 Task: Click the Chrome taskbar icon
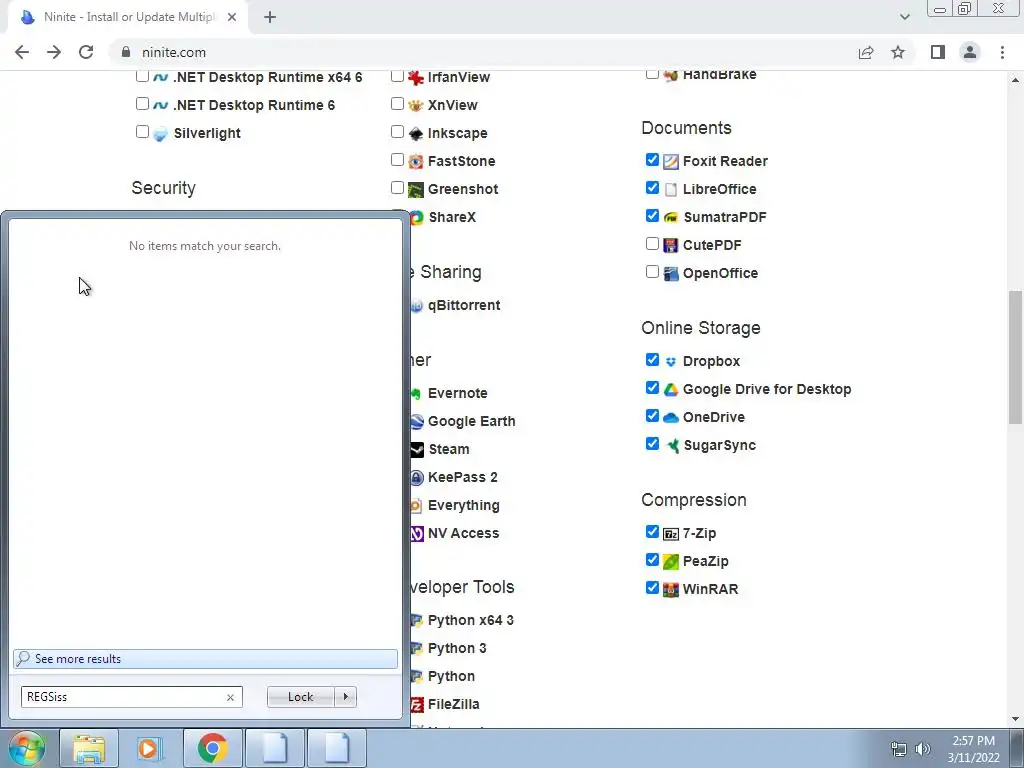[x=212, y=748]
